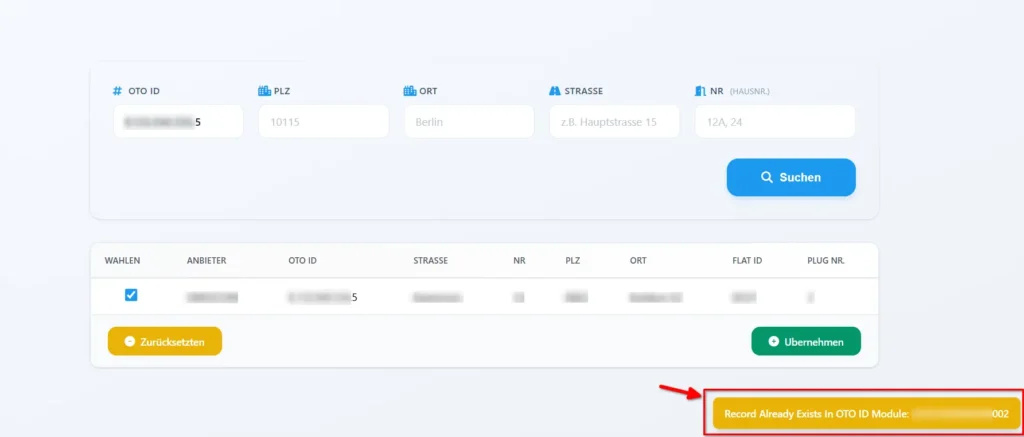This screenshot has height=437, width=1024.
Task: Click the magnifier icon in Suchen button
Action: [x=767, y=177]
